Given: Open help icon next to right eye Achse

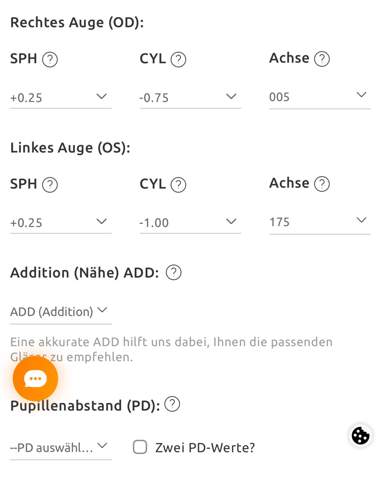Looking at the screenshot, I should 322,59.
